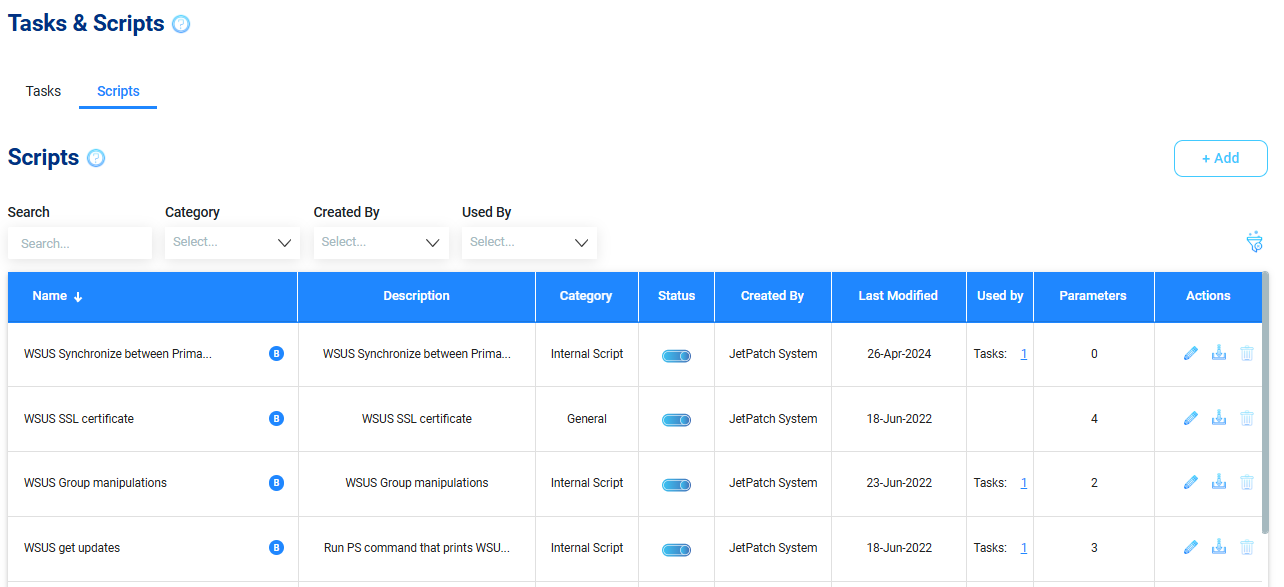Click the Created By column header
The image size is (1284, 587).
click(772, 296)
